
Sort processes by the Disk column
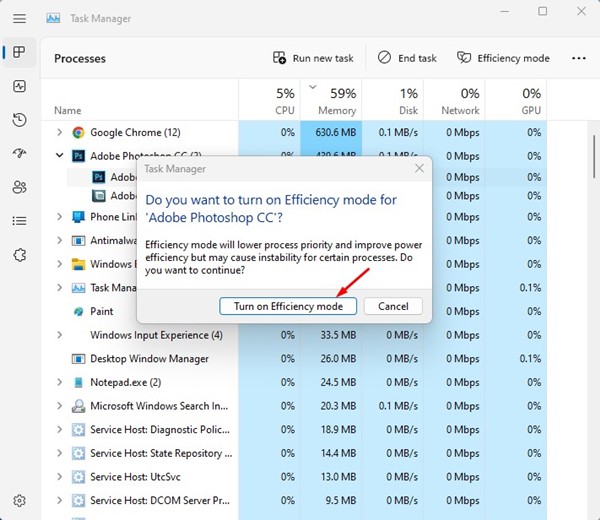(x=393, y=100)
